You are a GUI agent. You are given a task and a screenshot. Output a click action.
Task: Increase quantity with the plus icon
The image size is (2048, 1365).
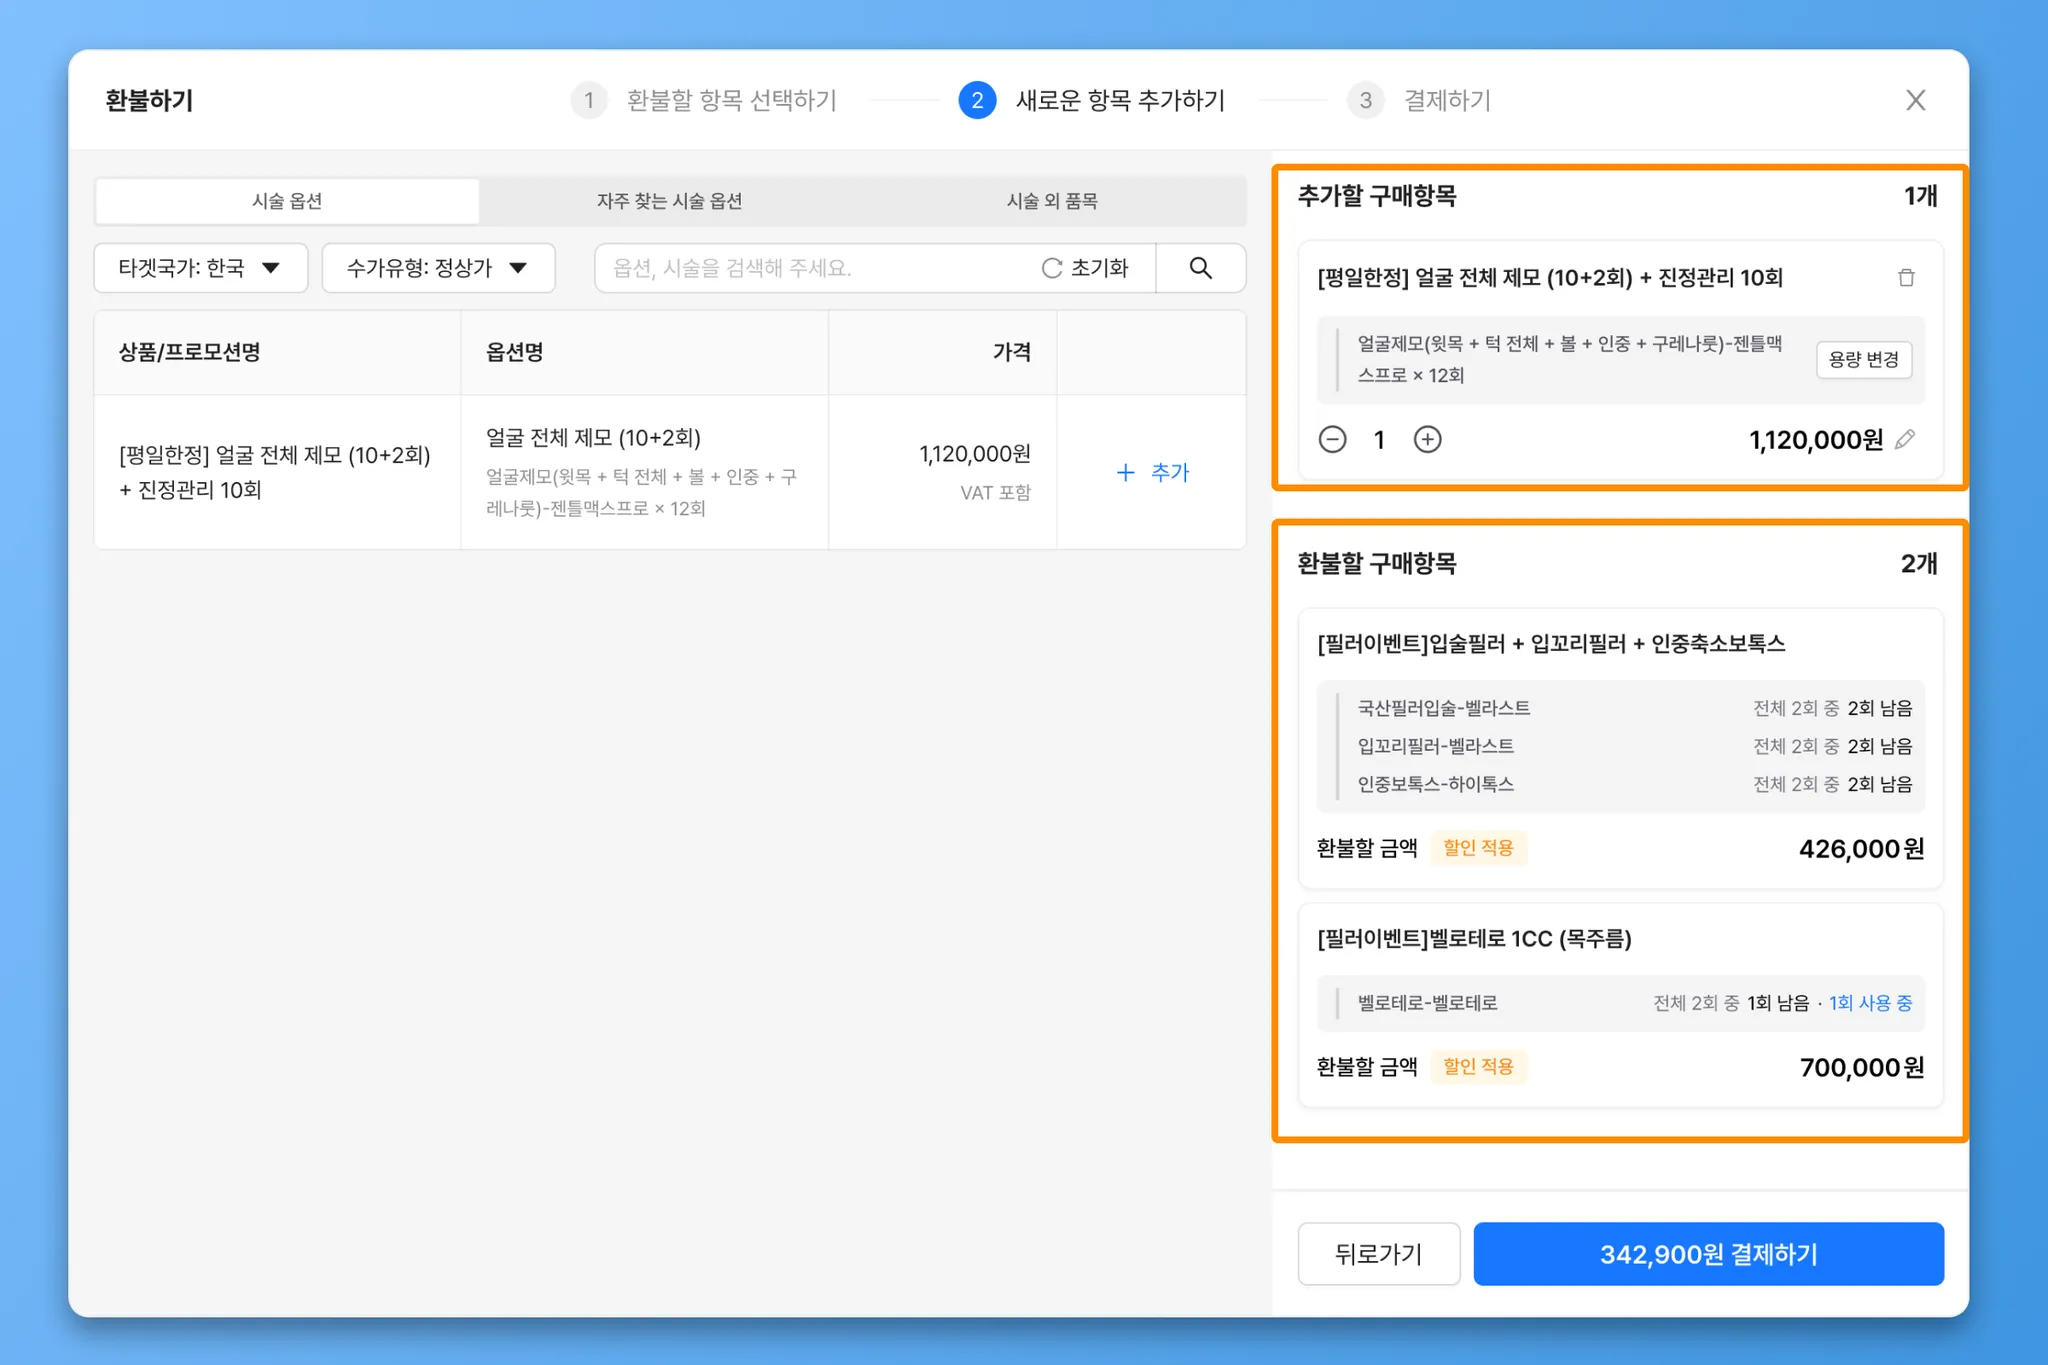coord(1427,439)
